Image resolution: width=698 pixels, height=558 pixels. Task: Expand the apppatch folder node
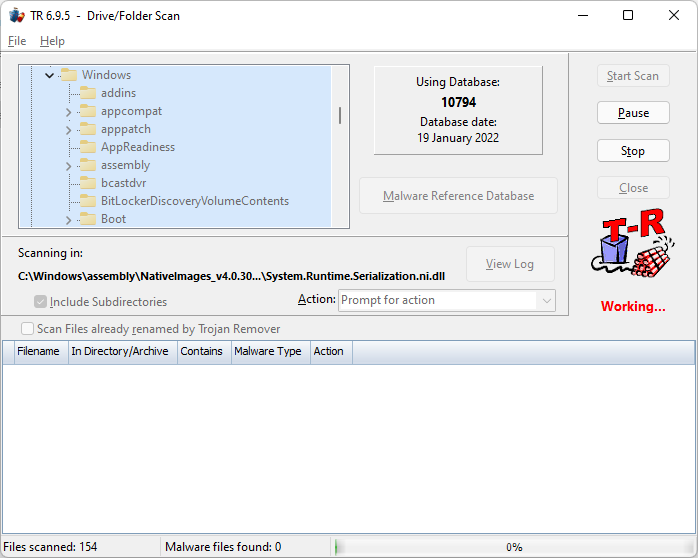pos(69,130)
